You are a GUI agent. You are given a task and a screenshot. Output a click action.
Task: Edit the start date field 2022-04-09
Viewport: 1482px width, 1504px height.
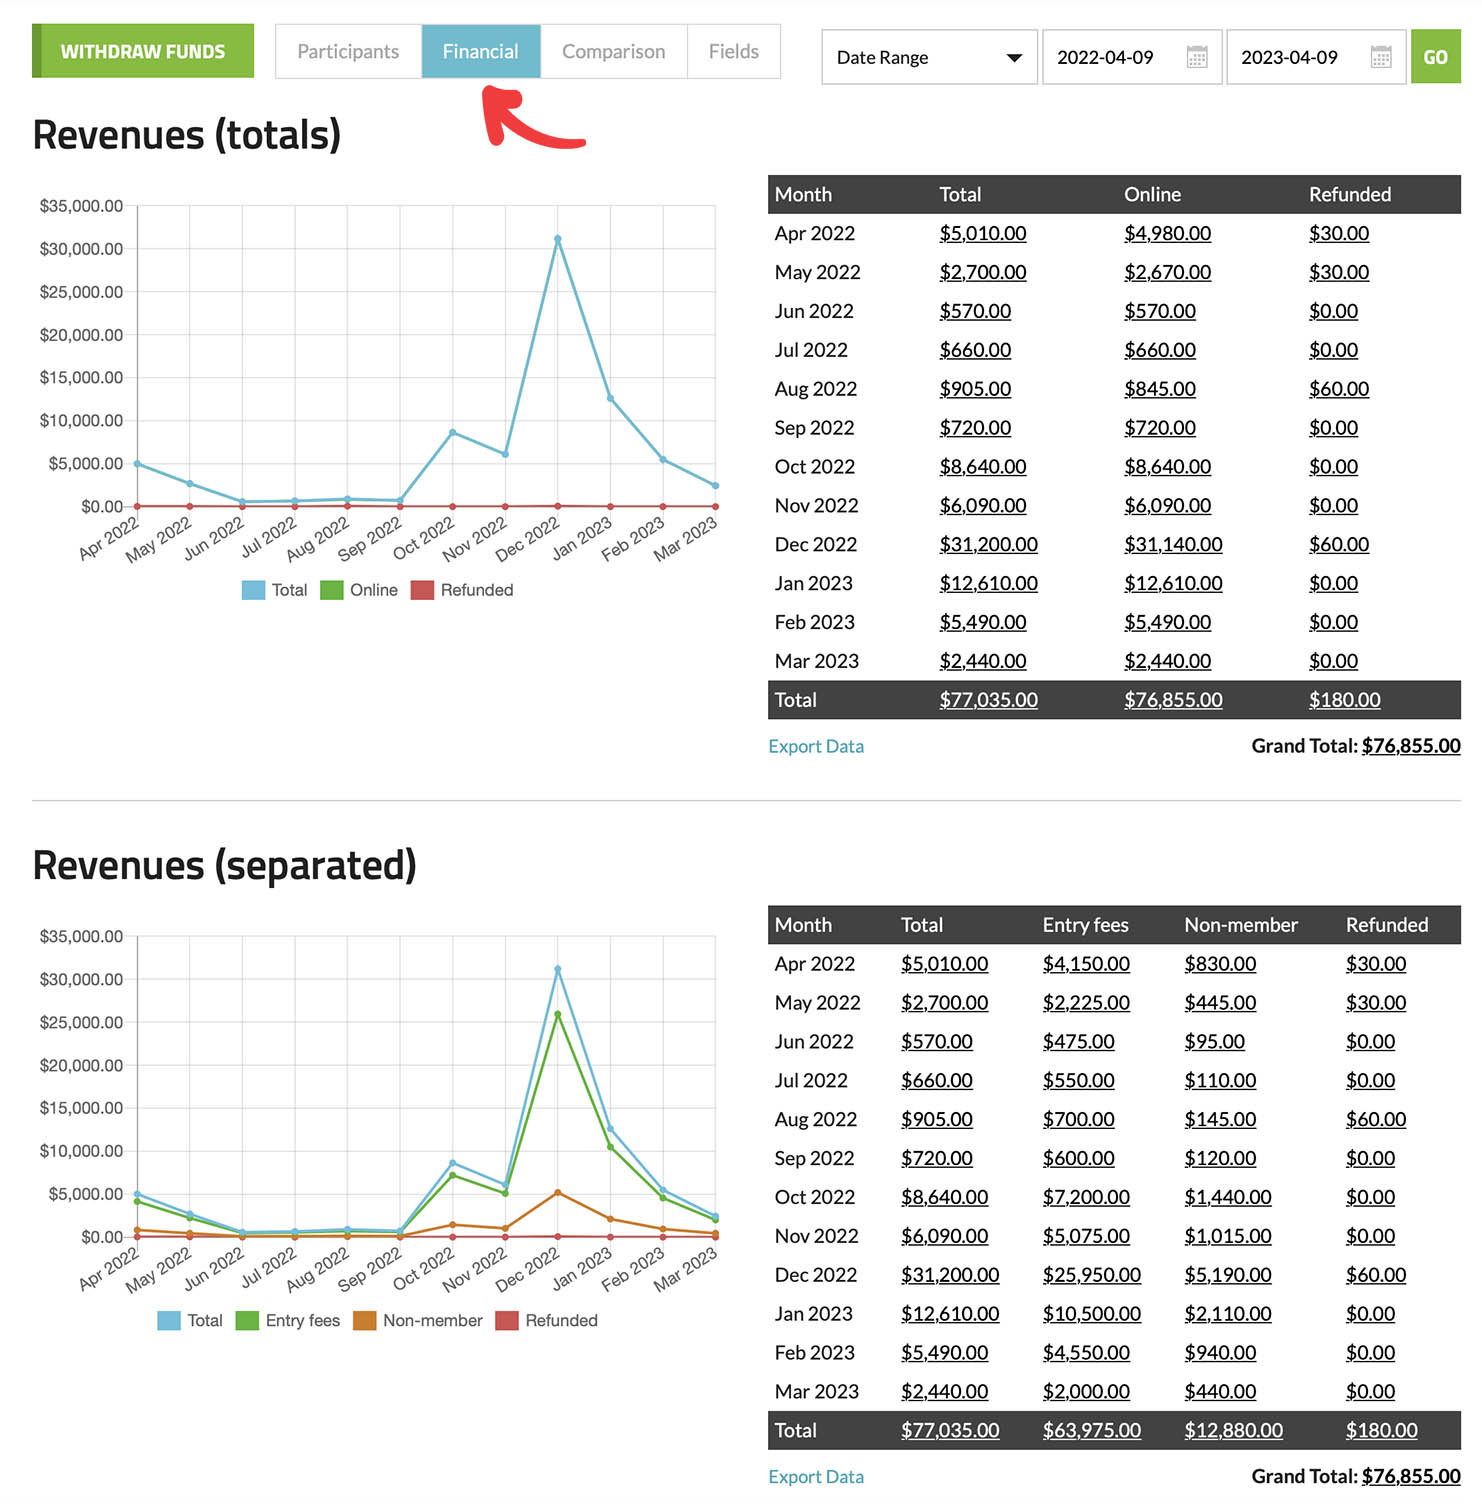tap(1105, 57)
